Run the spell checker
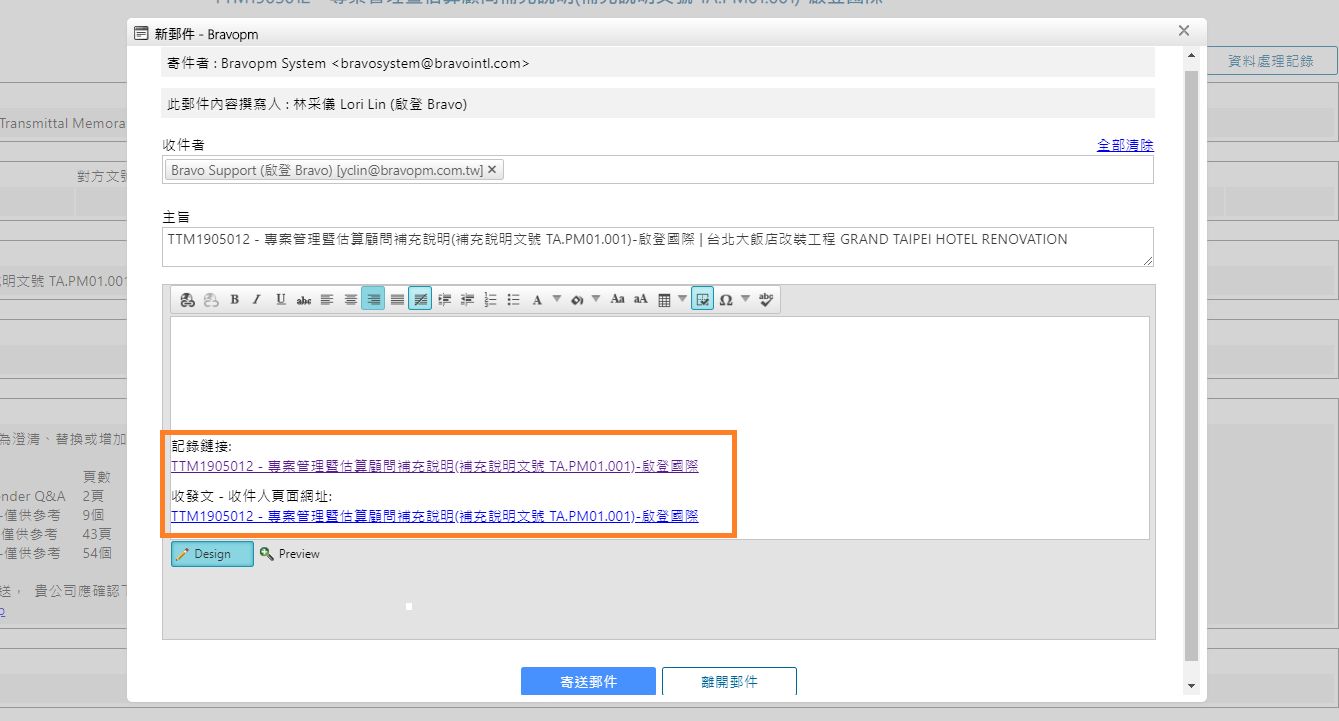Image resolution: width=1339 pixels, height=721 pixels. point(766,299)
